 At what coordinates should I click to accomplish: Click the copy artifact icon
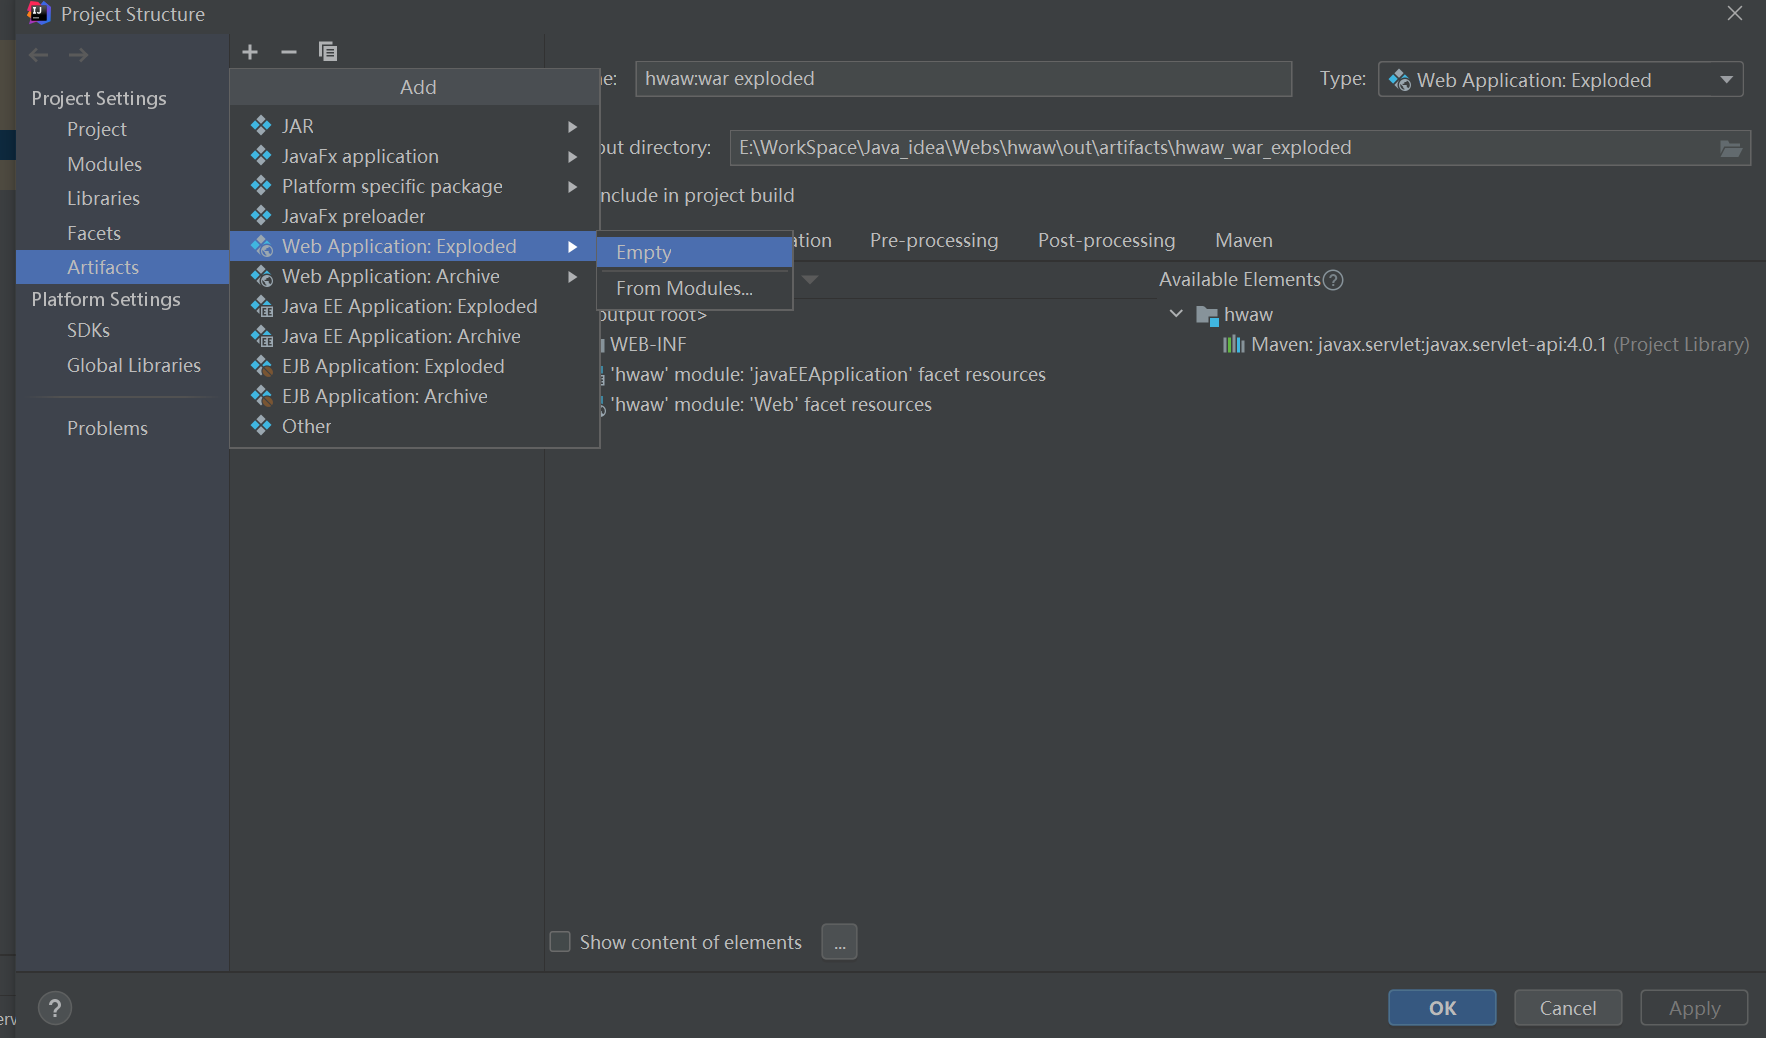328,52
